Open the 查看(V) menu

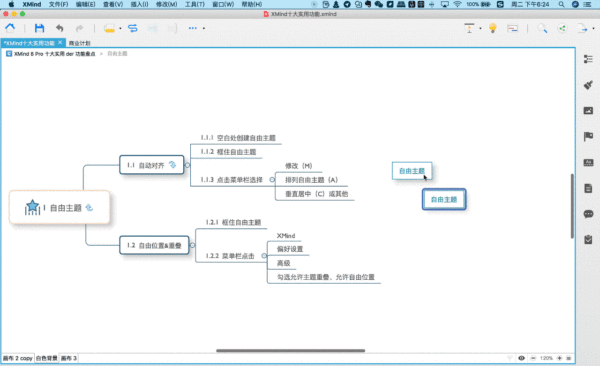pos(113,4)
